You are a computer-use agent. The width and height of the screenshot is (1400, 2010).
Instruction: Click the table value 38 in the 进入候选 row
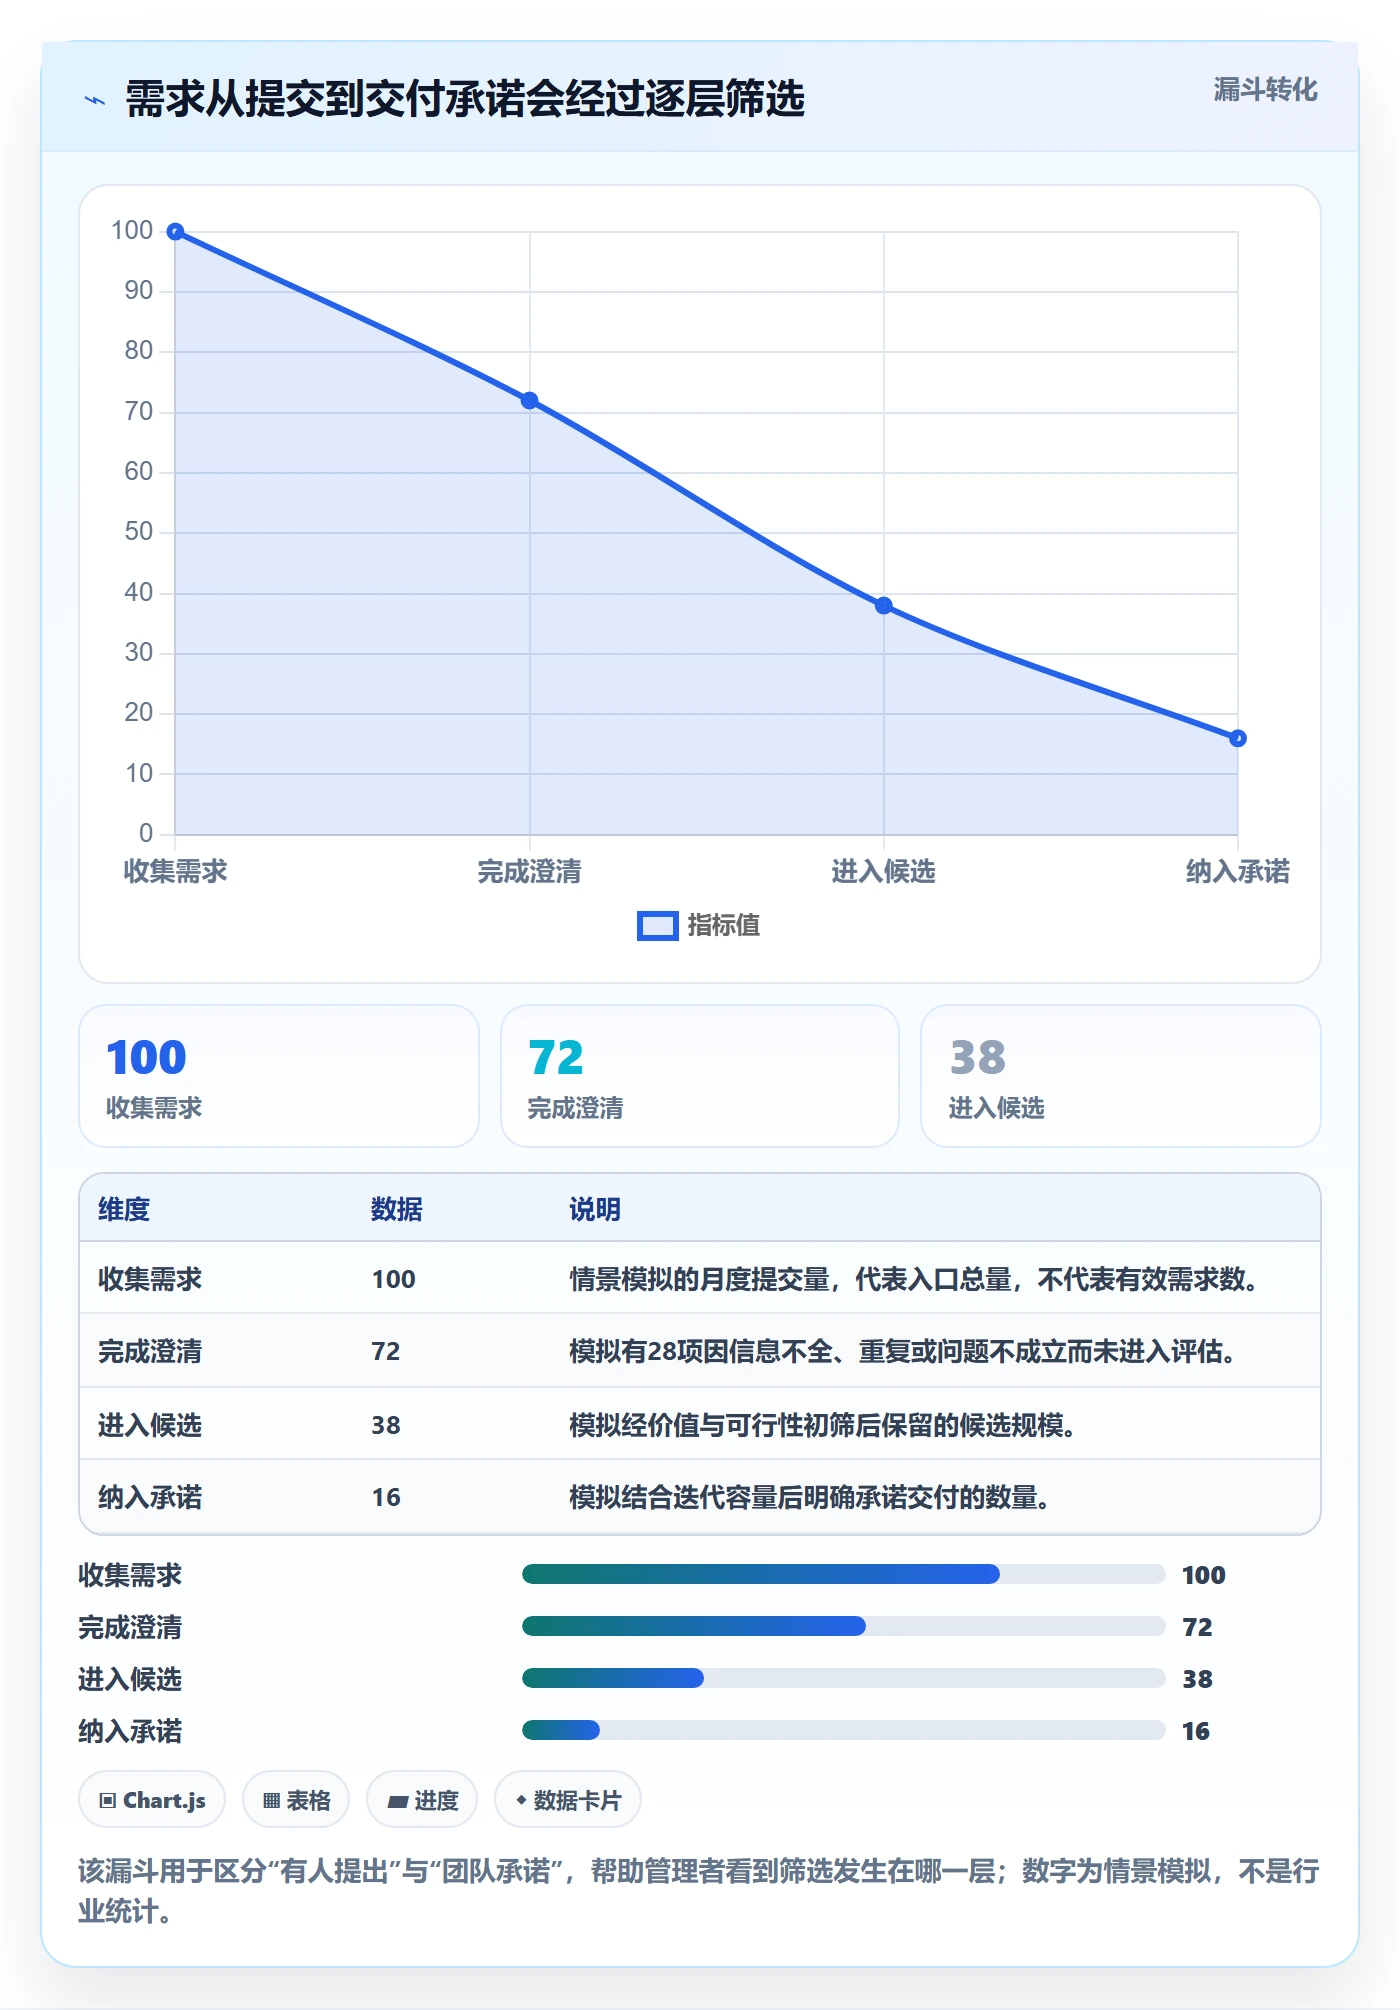pos(386,1425)
